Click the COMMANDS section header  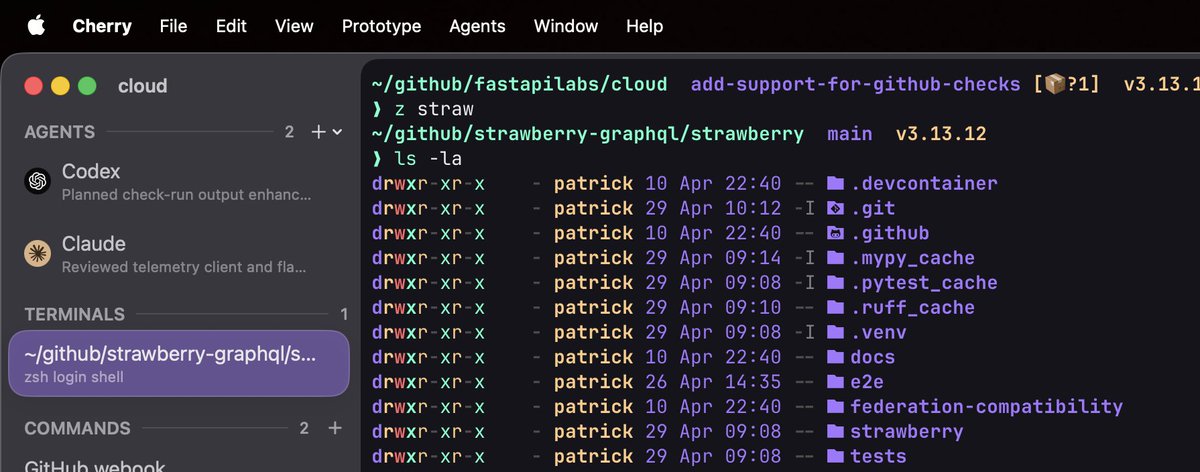(77, 428)
